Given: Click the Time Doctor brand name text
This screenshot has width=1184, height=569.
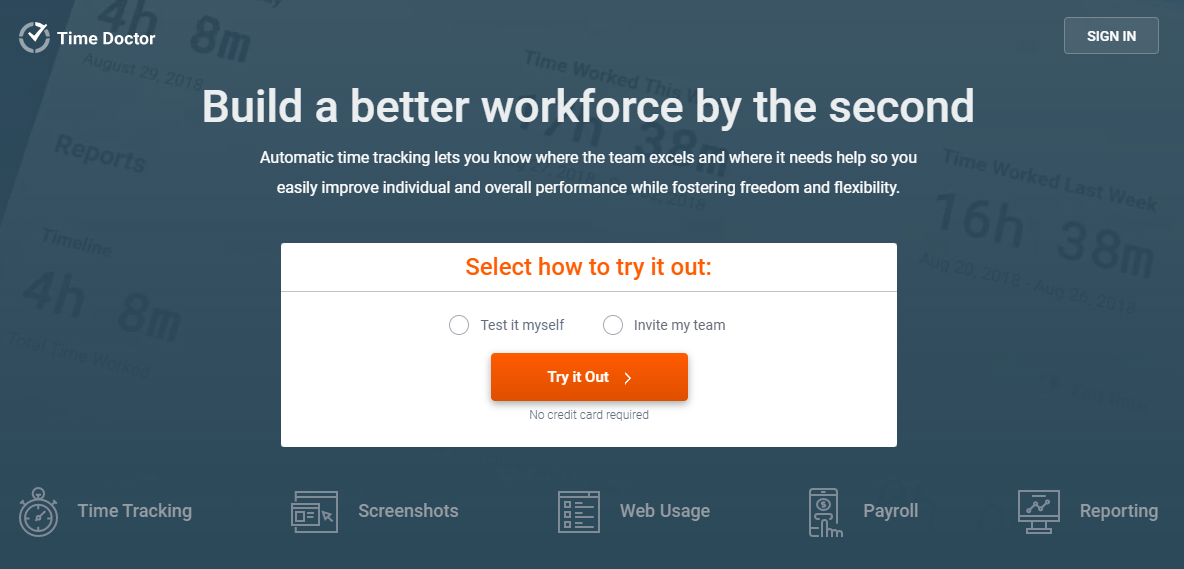Looking at the screenshot, I should [106, 38].
